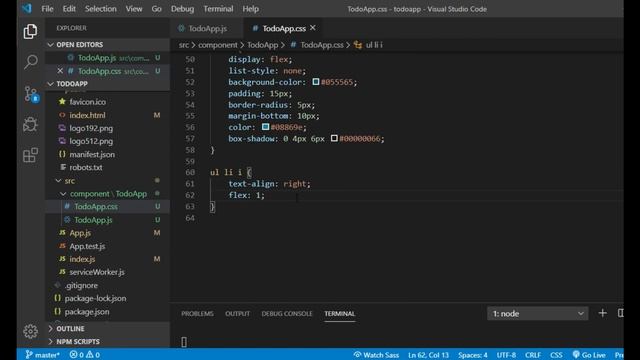Click the VS Code logo icon
Viewport: 640px width, 360px height.
click(x=27, y=9)
